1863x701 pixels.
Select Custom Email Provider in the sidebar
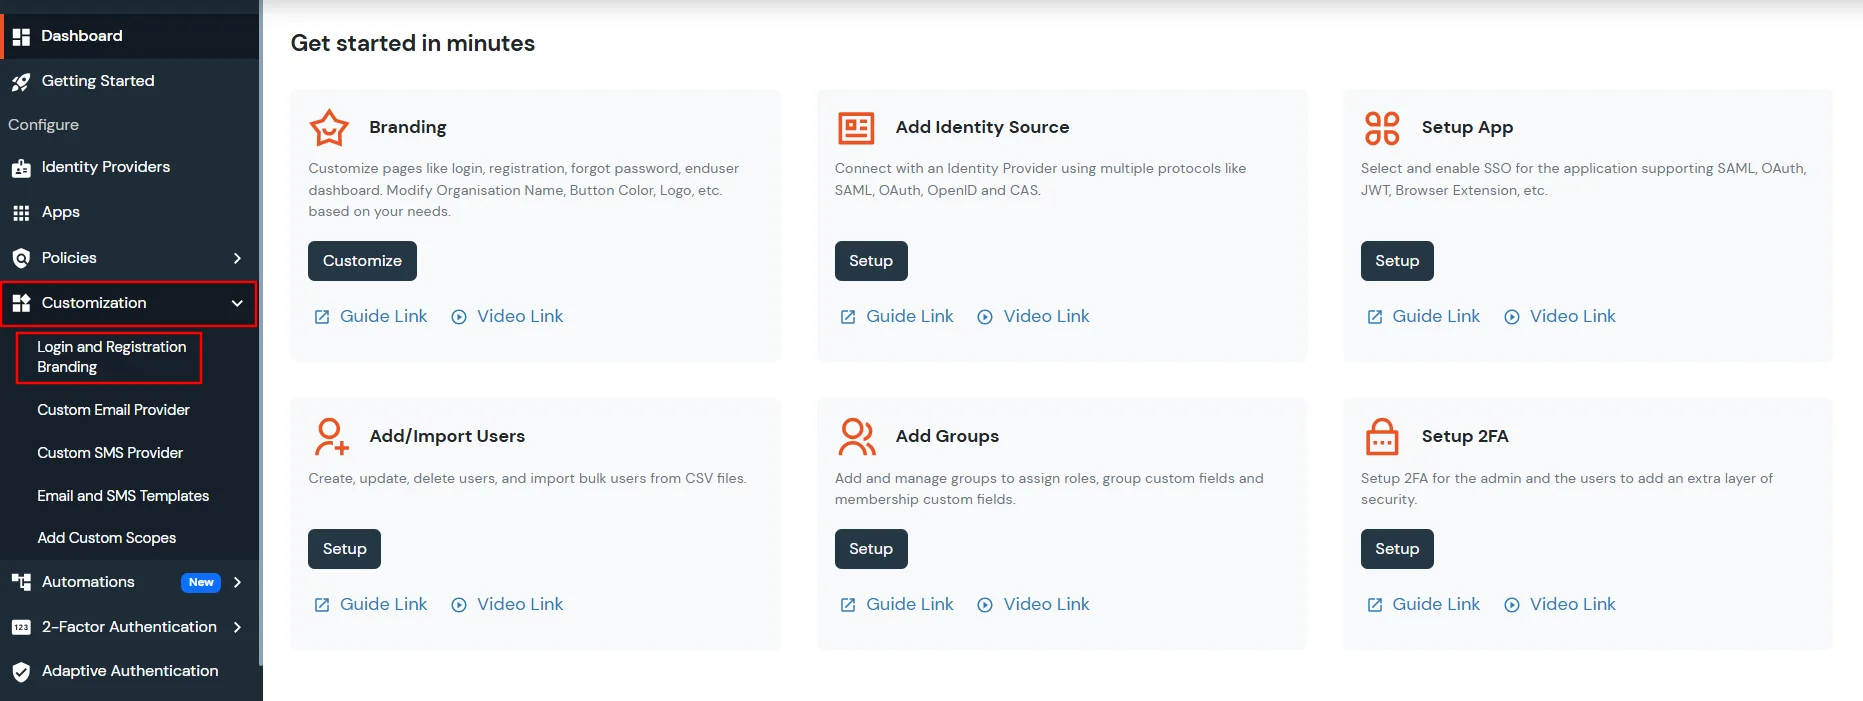113,410
